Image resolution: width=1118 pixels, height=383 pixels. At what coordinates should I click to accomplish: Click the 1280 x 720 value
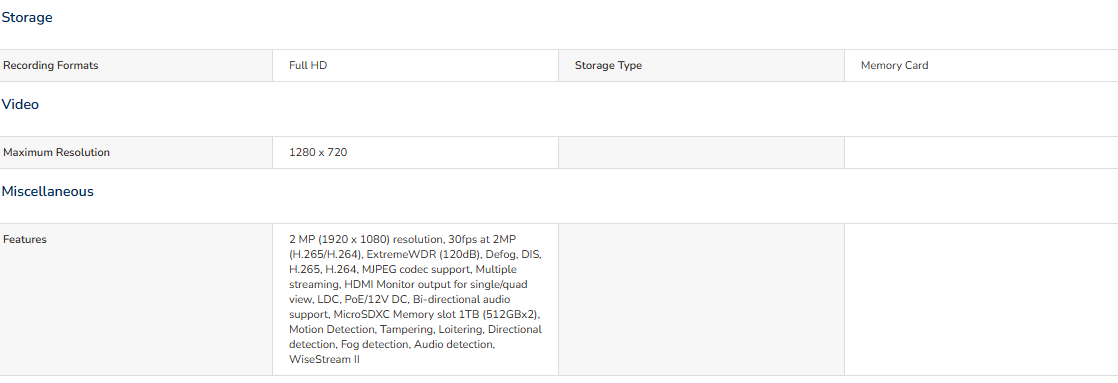point(318,153)
